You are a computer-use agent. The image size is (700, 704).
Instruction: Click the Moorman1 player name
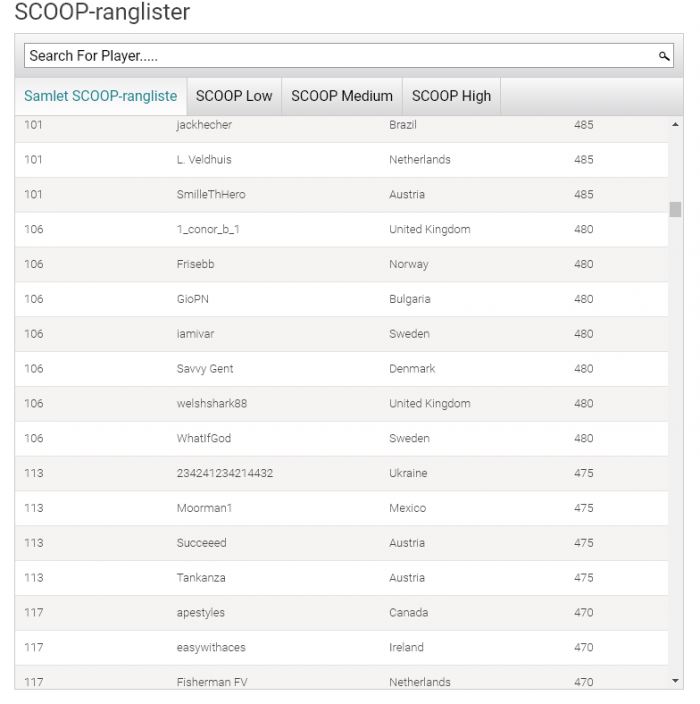pyautogui.click(x=204, y=509)
